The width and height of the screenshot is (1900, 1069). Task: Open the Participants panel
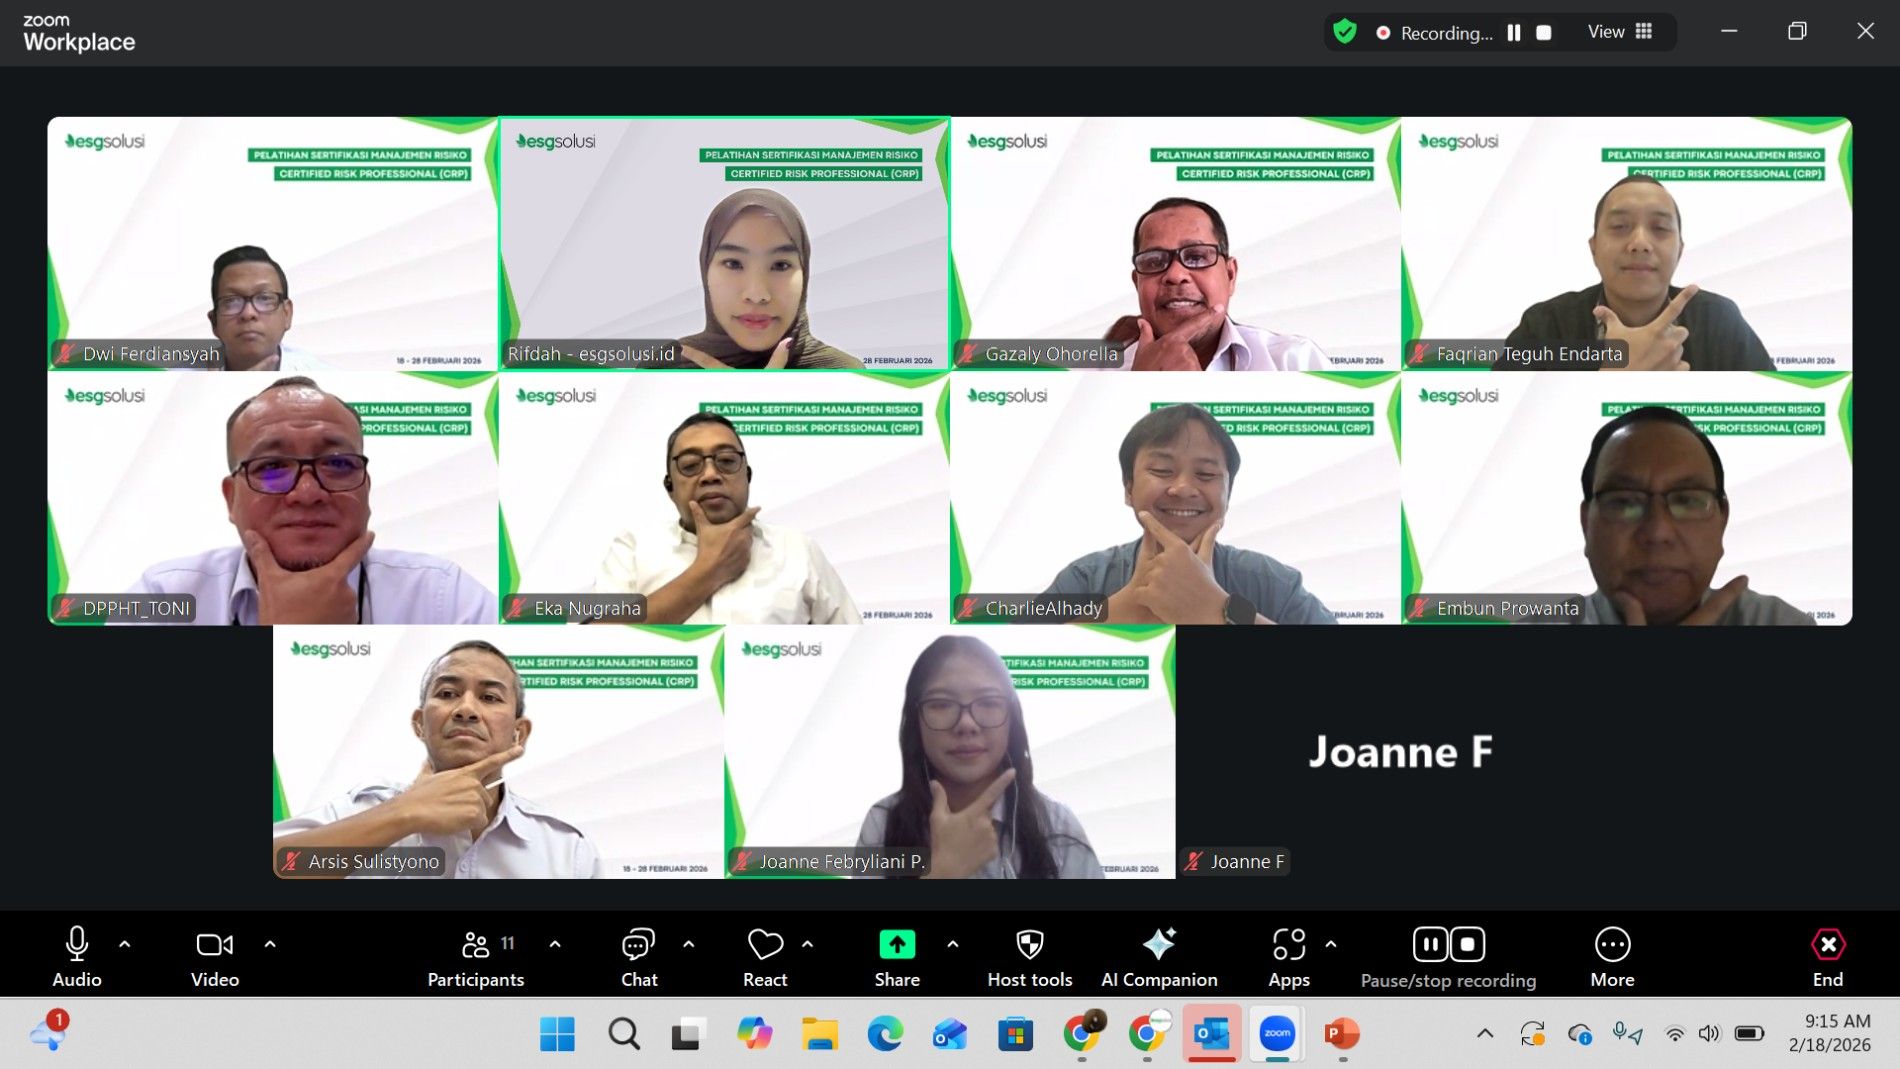click(476, 955)
